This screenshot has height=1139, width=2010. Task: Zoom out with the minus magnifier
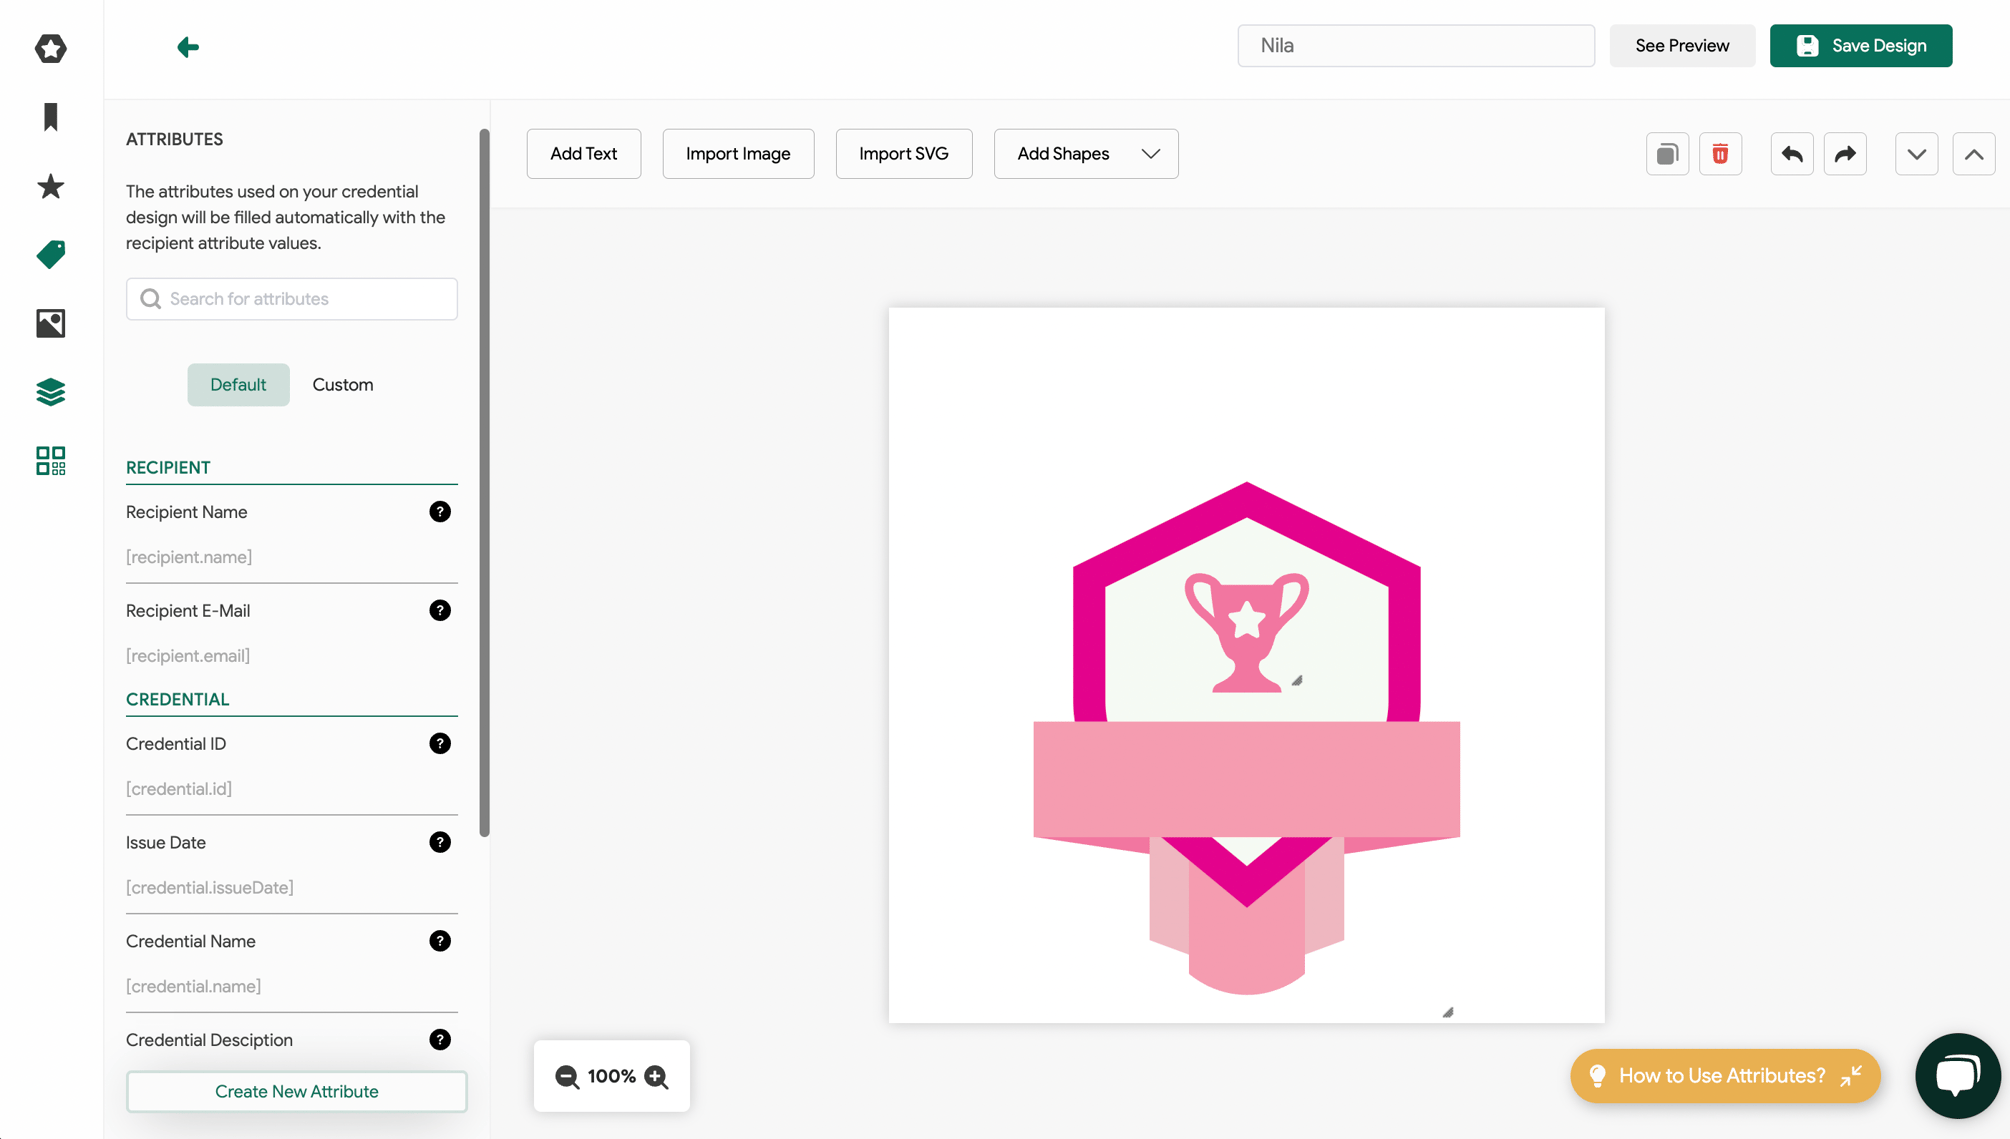pyautogui.click(x=567, y=1076)
